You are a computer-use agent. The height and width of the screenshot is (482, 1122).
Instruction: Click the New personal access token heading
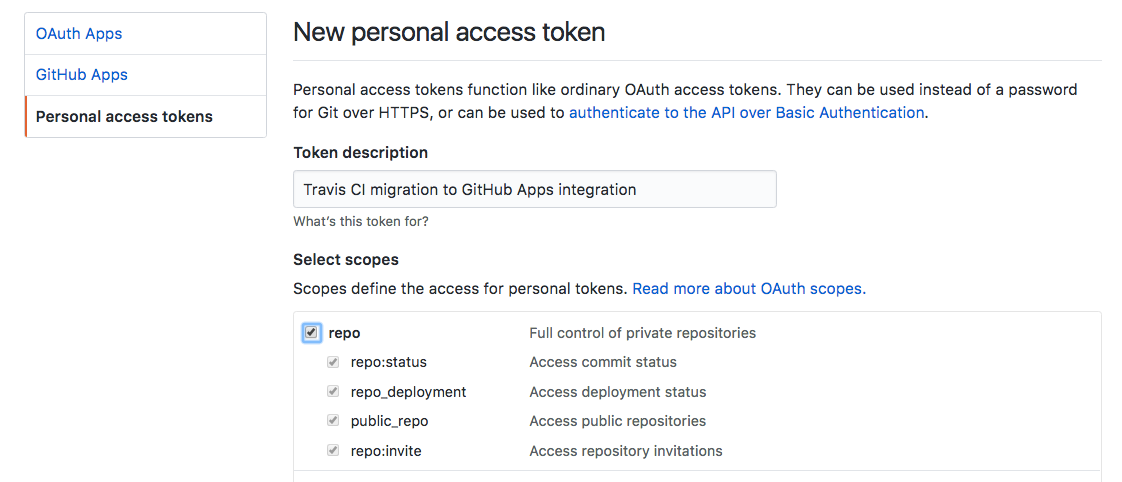(x=449, y=32)
